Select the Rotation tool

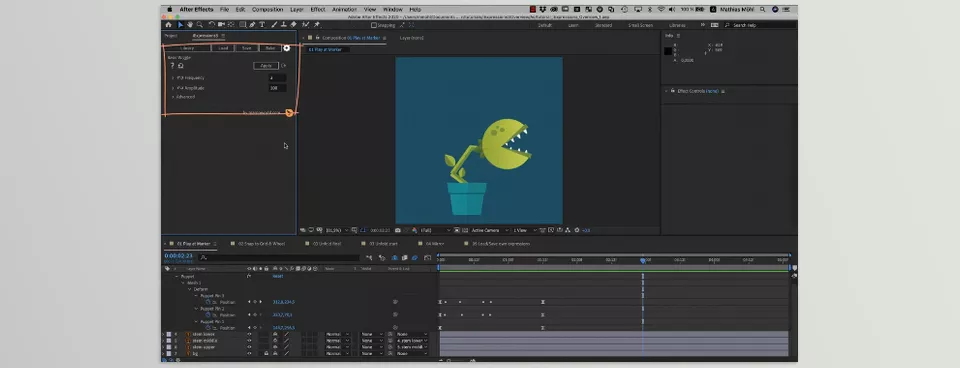[212, 24]
